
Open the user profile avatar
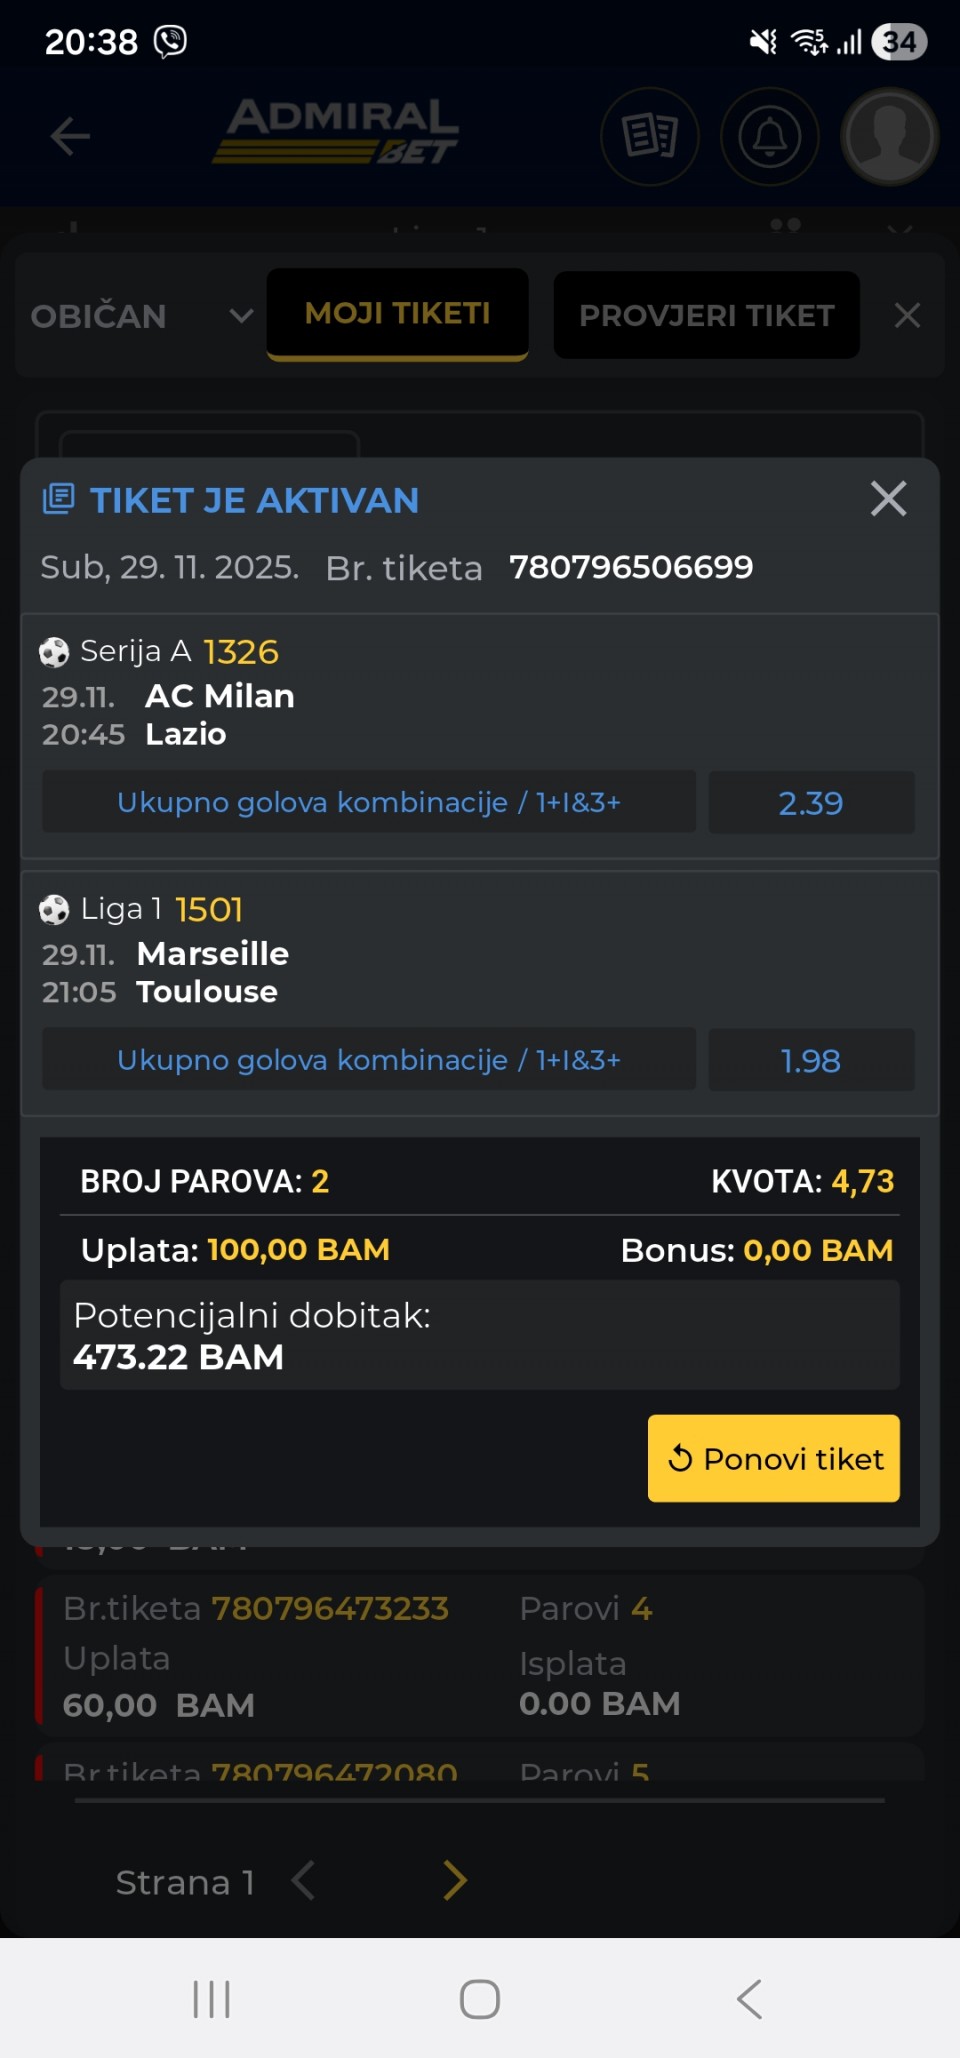point(889,137)
